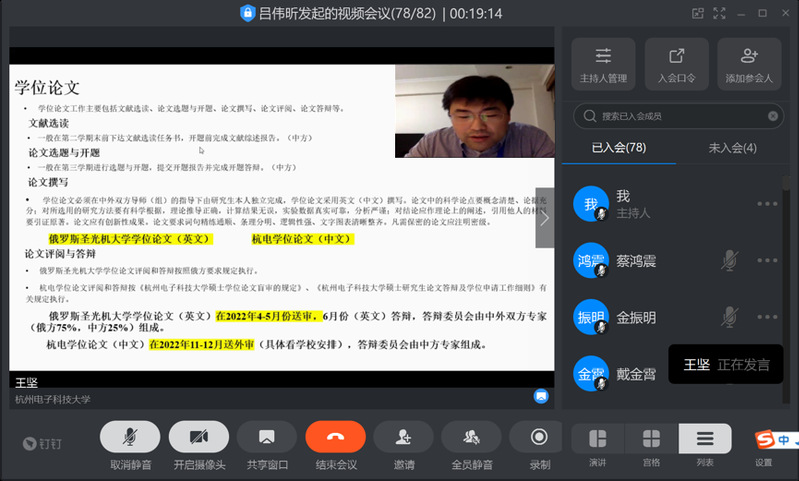Screen dimensions: 799x481
Task: Turn on camera with 开启摄像头
Action: click(x=199, y=437)
